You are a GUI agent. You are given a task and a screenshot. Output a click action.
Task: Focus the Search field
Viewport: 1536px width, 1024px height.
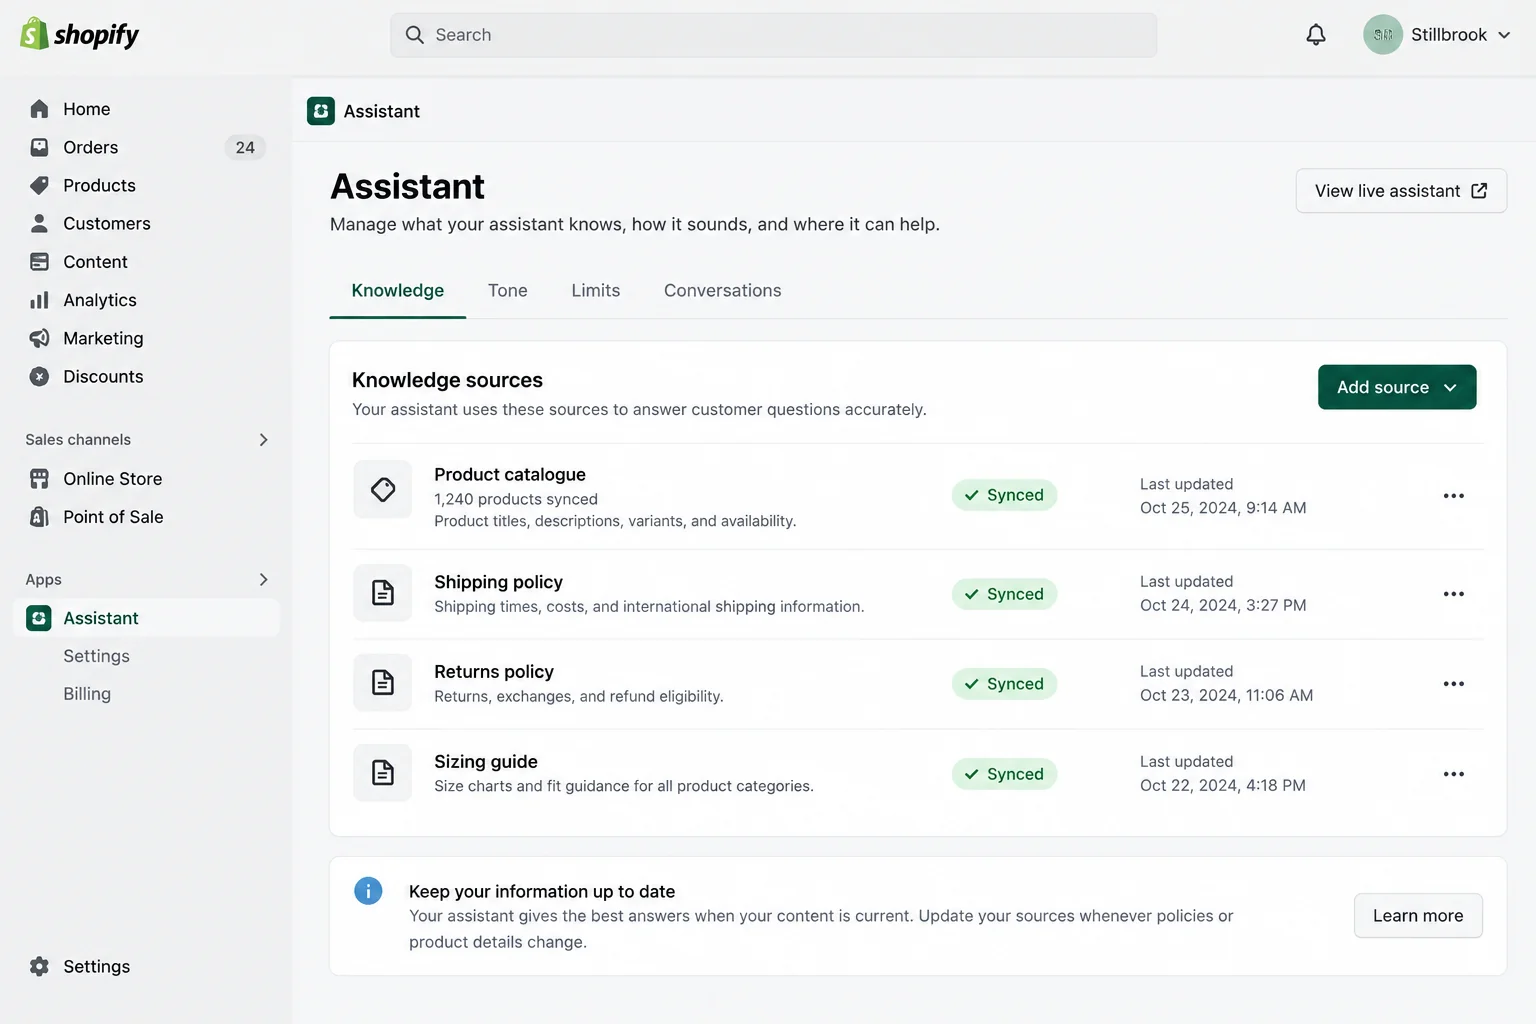(773, 35)
